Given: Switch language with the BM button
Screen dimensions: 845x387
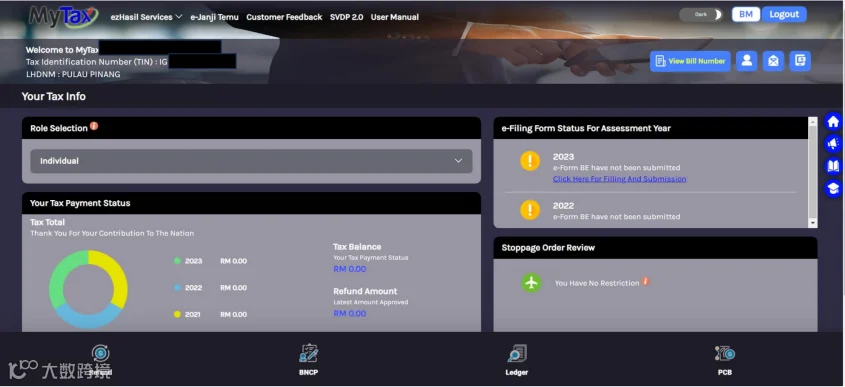Looking at the screenshot, I should pyautogui.click(x=746, y=15).
